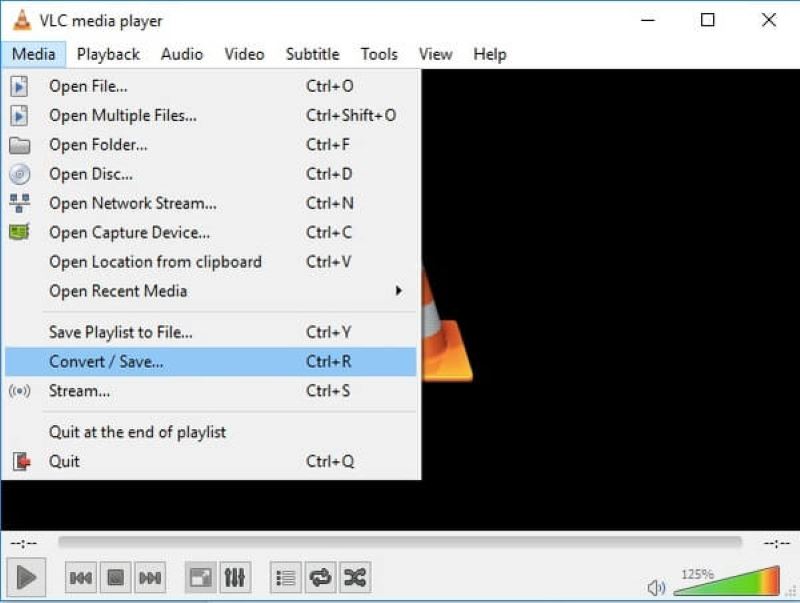
Task: Skip to the previous track
Action: pyautogui.click(x=80, y=577)
